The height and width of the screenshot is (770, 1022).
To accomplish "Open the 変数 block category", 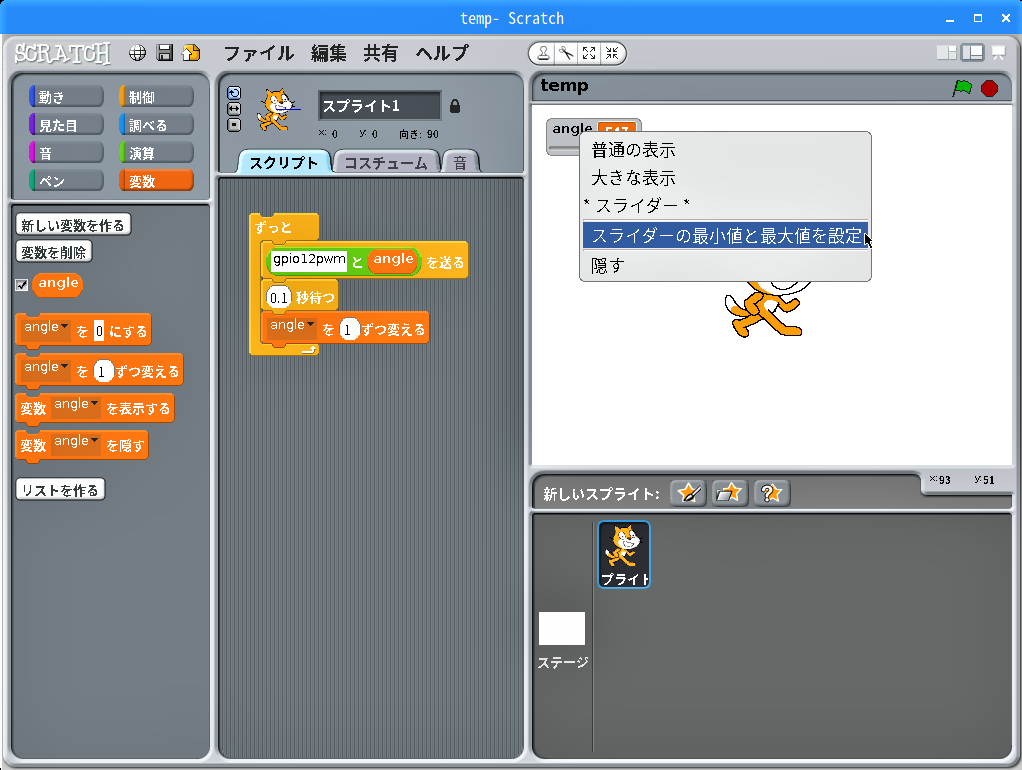I will tap(156, 181).
